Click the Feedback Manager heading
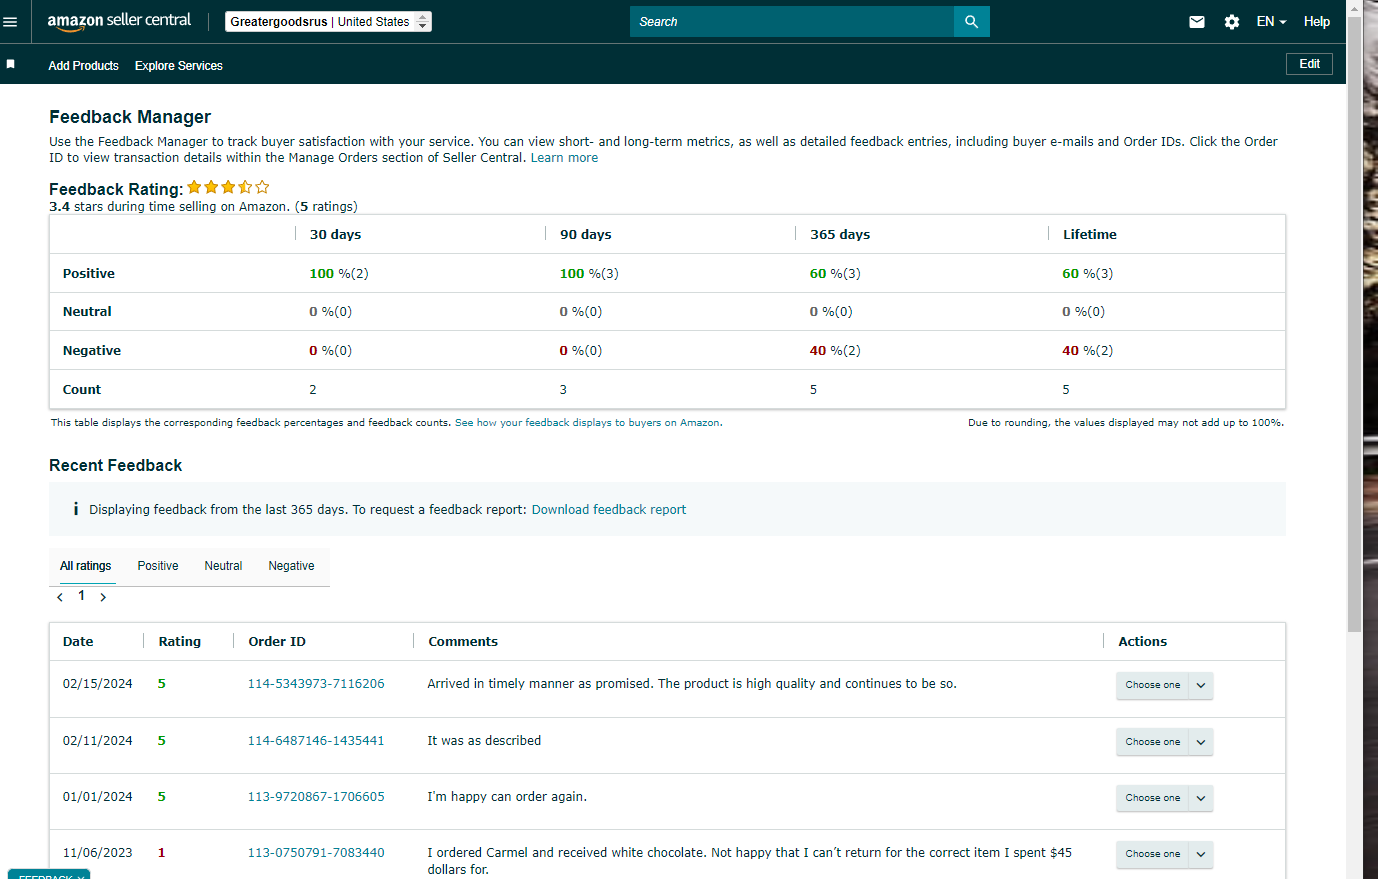 click(x=130, y=117)
